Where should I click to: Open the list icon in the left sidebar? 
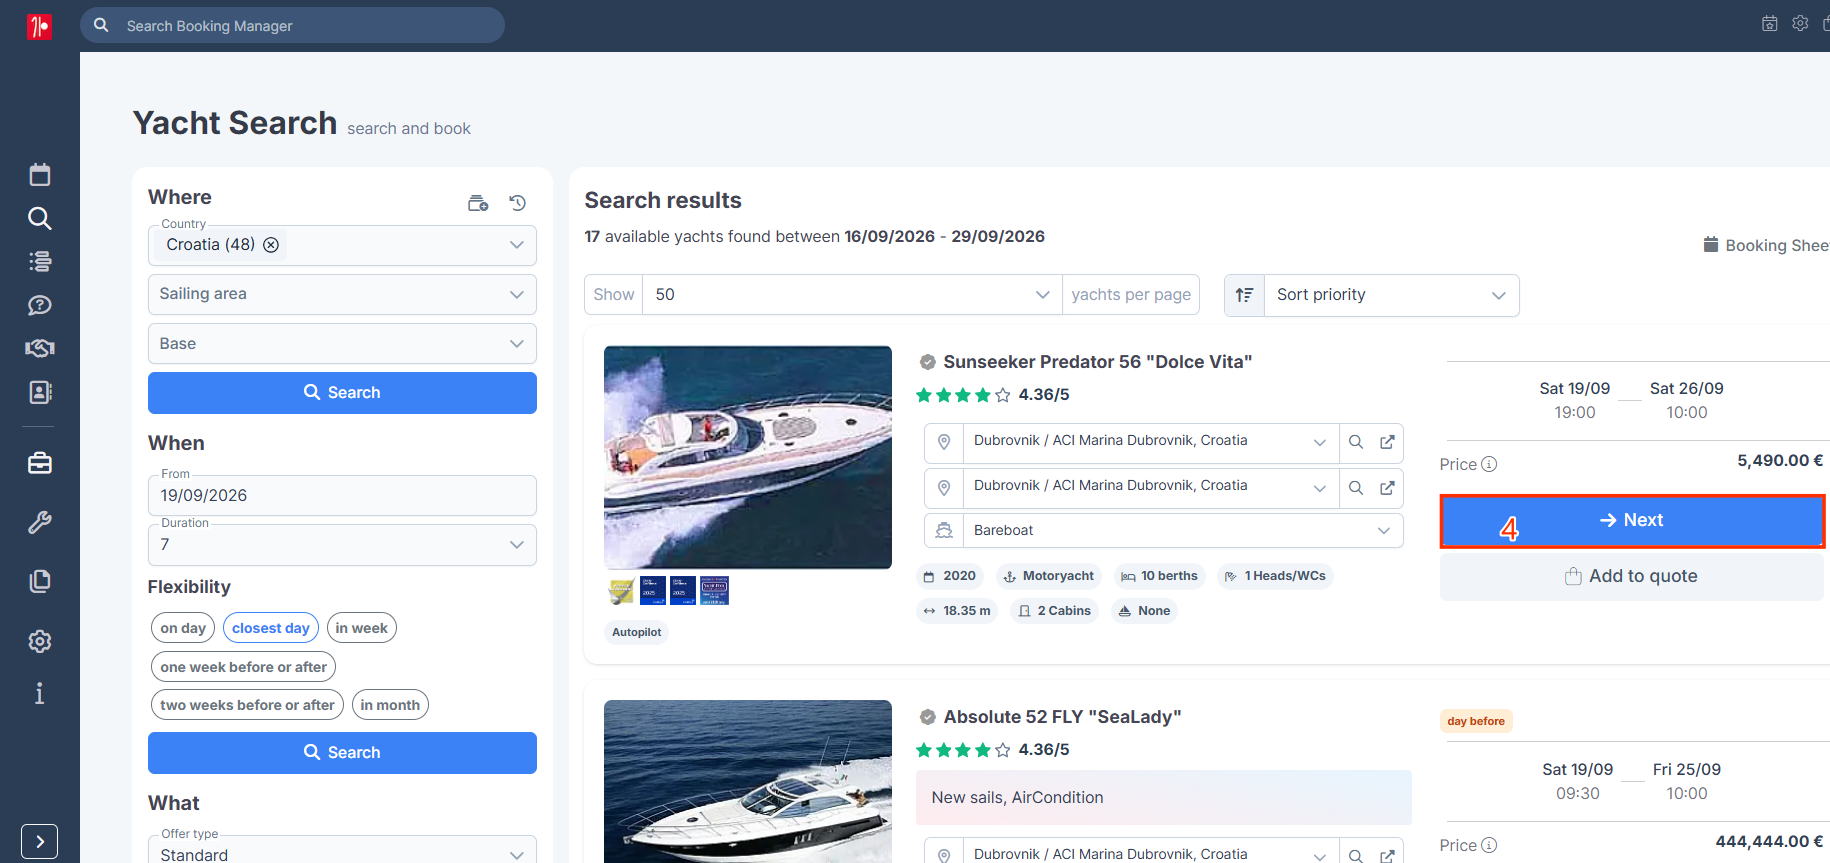point(40,261)
